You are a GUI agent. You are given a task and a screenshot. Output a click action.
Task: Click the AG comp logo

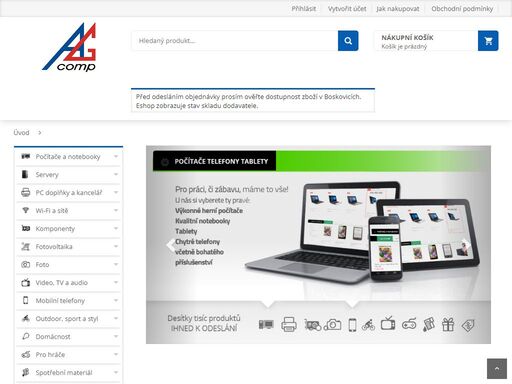click(69, 47)
